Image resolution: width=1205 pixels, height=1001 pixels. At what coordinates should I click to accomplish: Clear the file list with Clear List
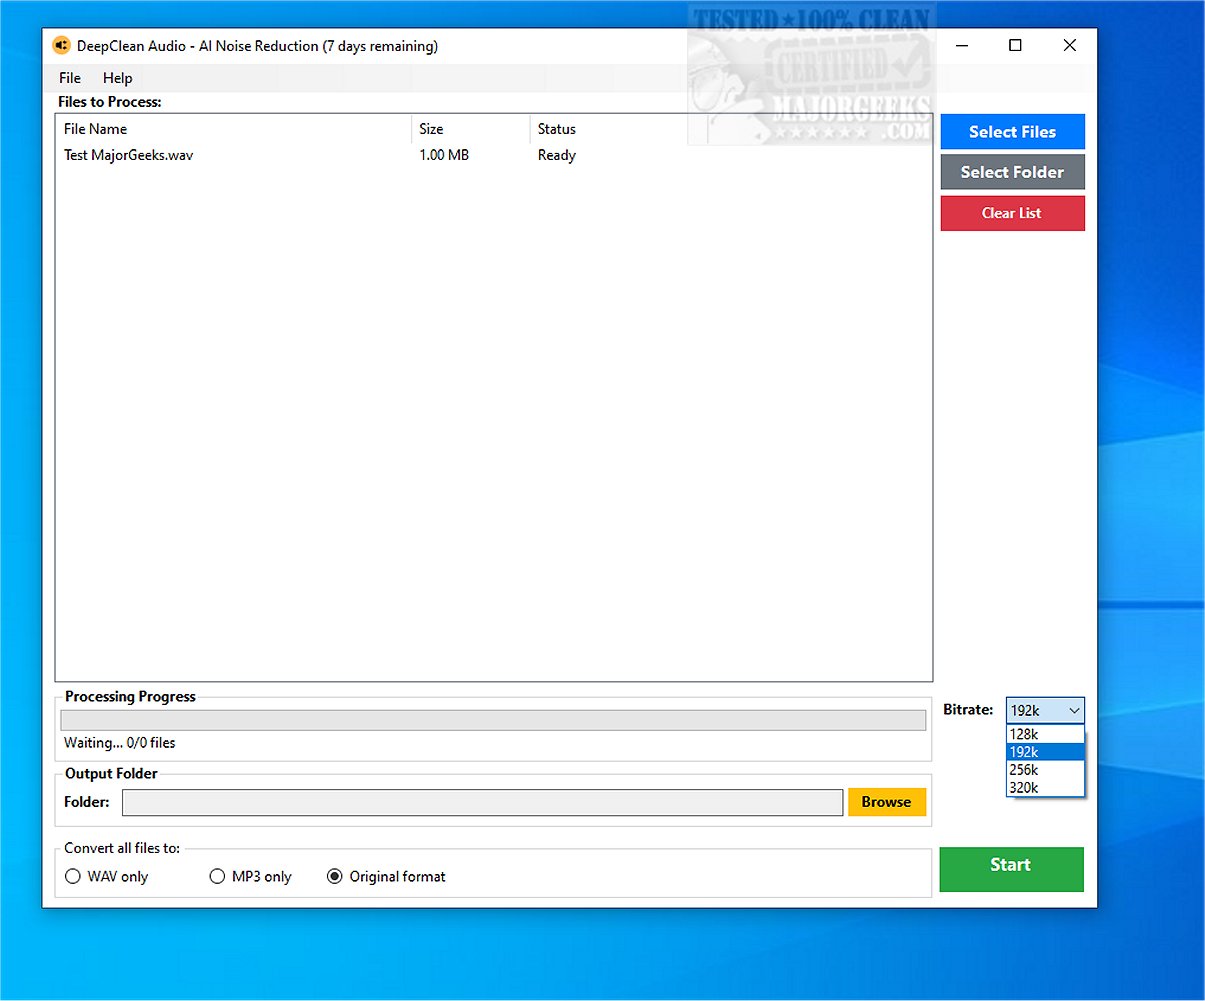tap(1012, 213)
